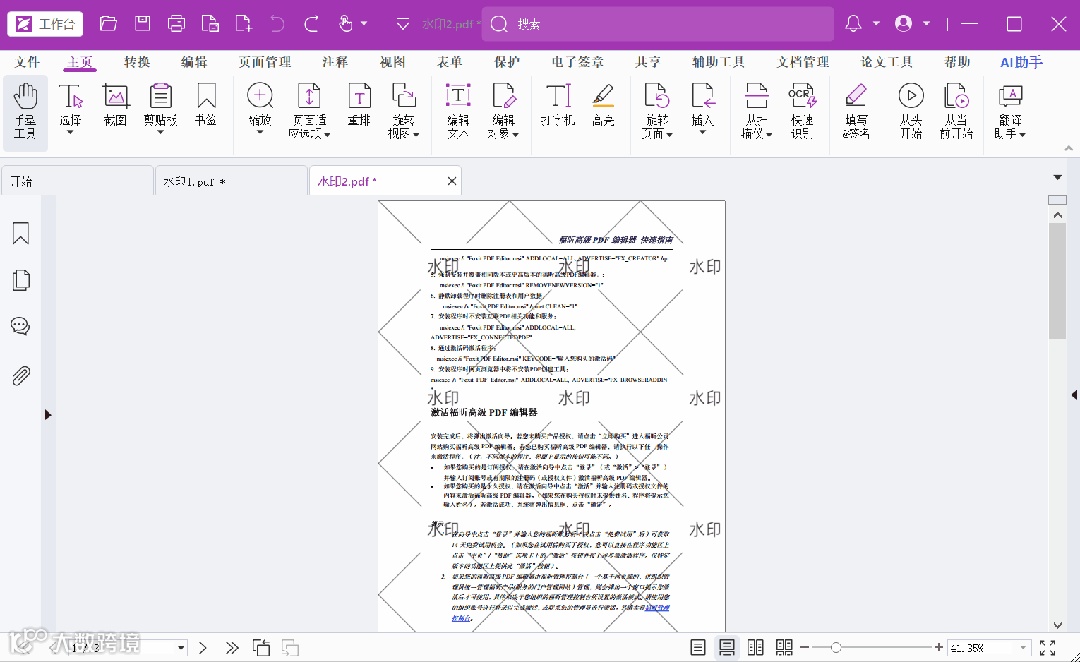The image size is (1080, 662).
Task: Click the Print icon in title bar
Action: (x=176, y=24)
